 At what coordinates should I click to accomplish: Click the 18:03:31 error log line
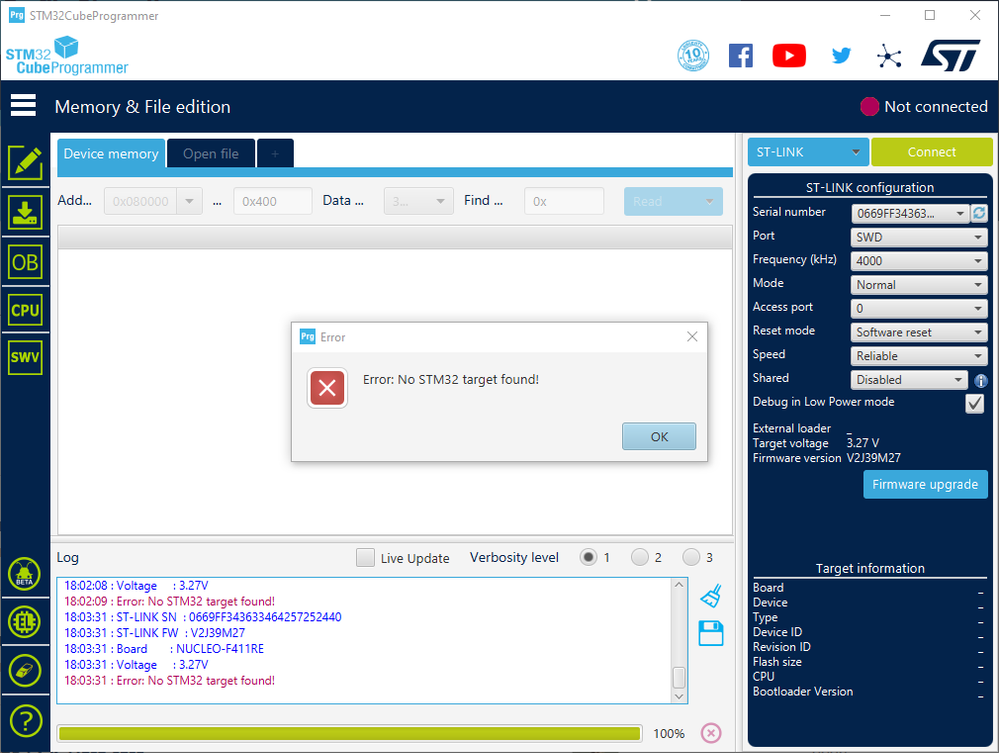[x=169, y=680]
